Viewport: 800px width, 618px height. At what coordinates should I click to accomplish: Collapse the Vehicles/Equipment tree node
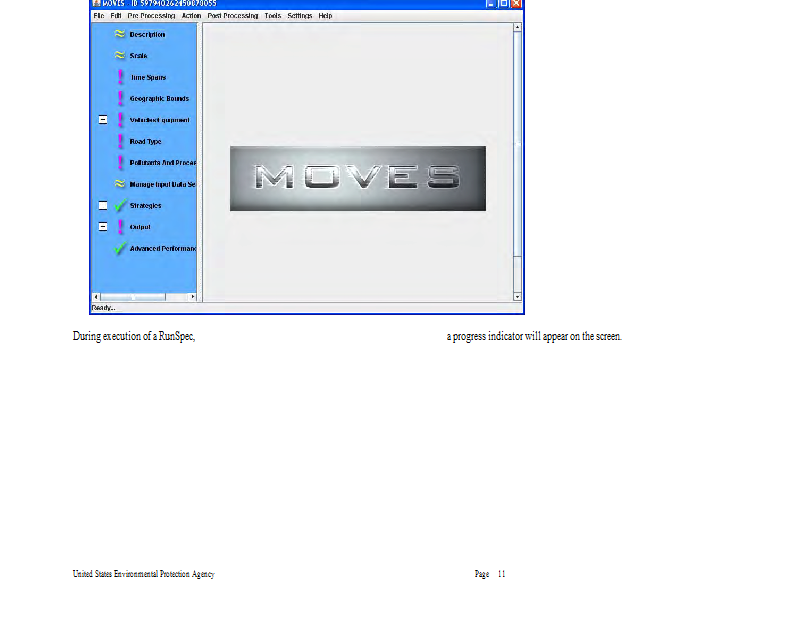(x=103, y=120)
